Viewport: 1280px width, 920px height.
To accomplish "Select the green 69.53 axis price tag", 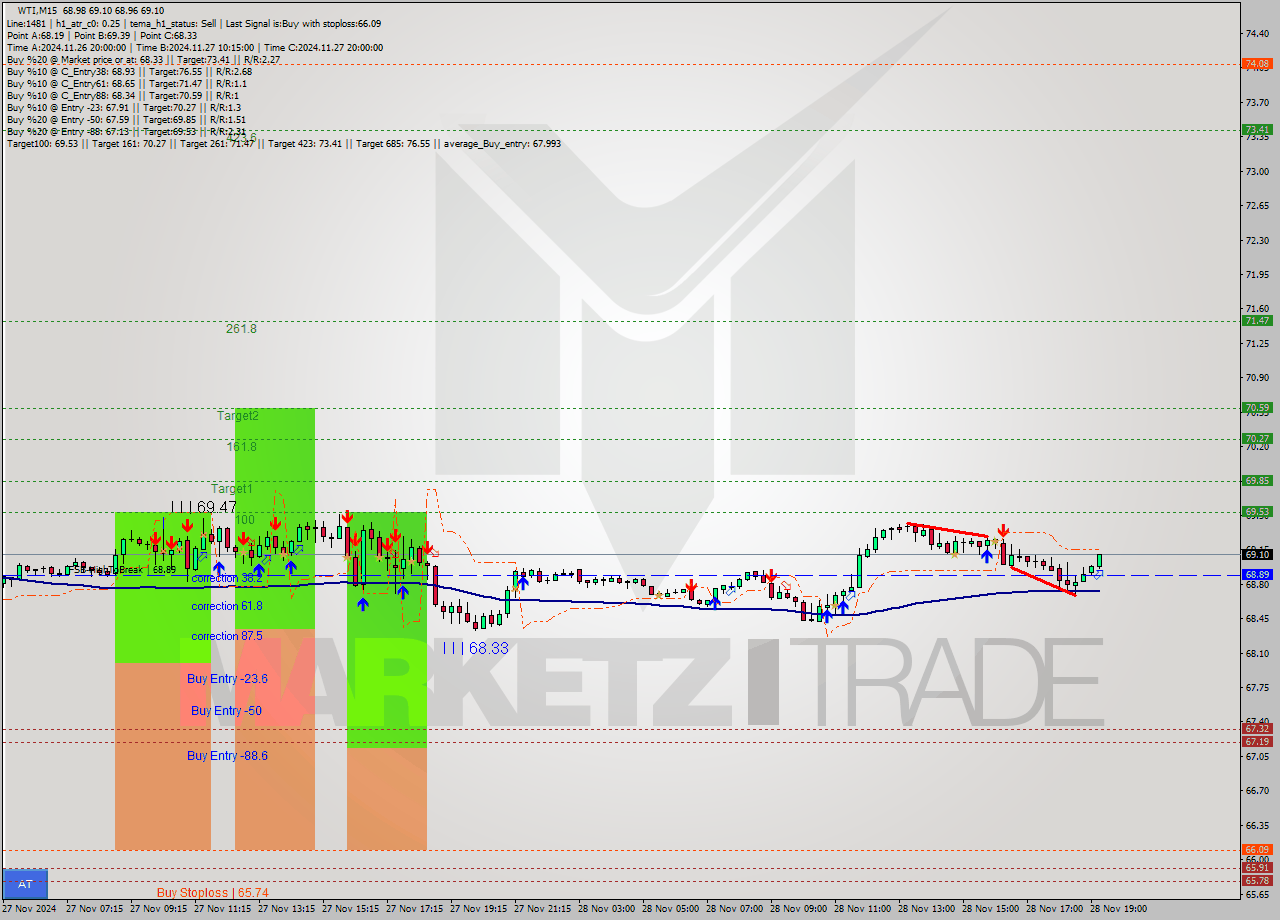I will [1257, 511].
